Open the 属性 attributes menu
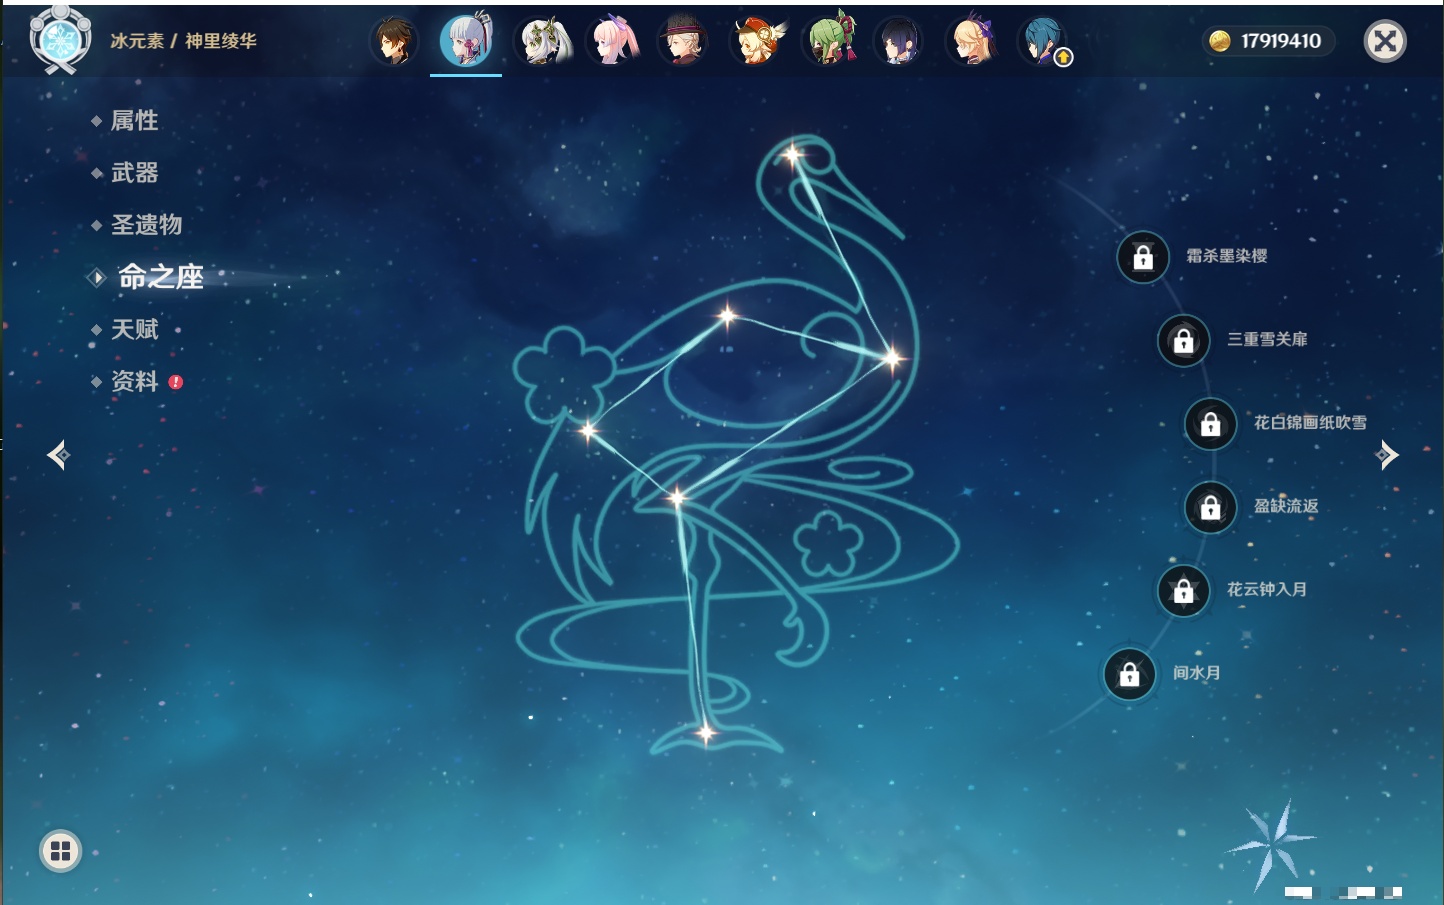Image resolution: width=1444 pixels, height=905 pixels. (134, 121)
